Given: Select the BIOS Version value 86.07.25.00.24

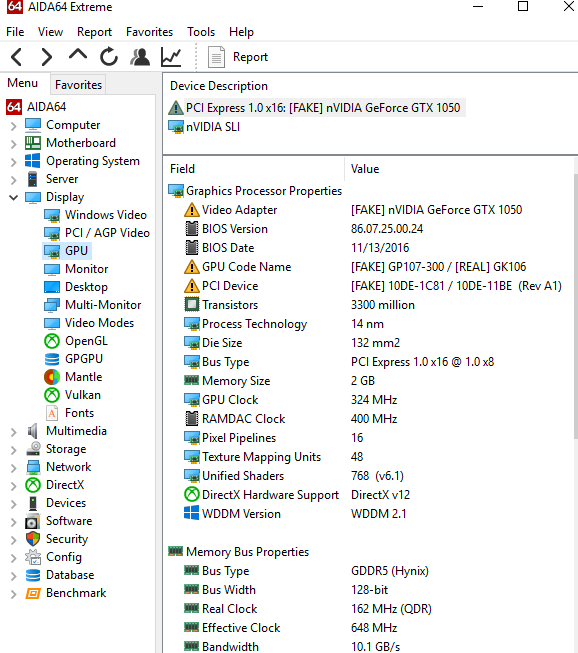Looking at the screenshot, I should pos(387,229).
